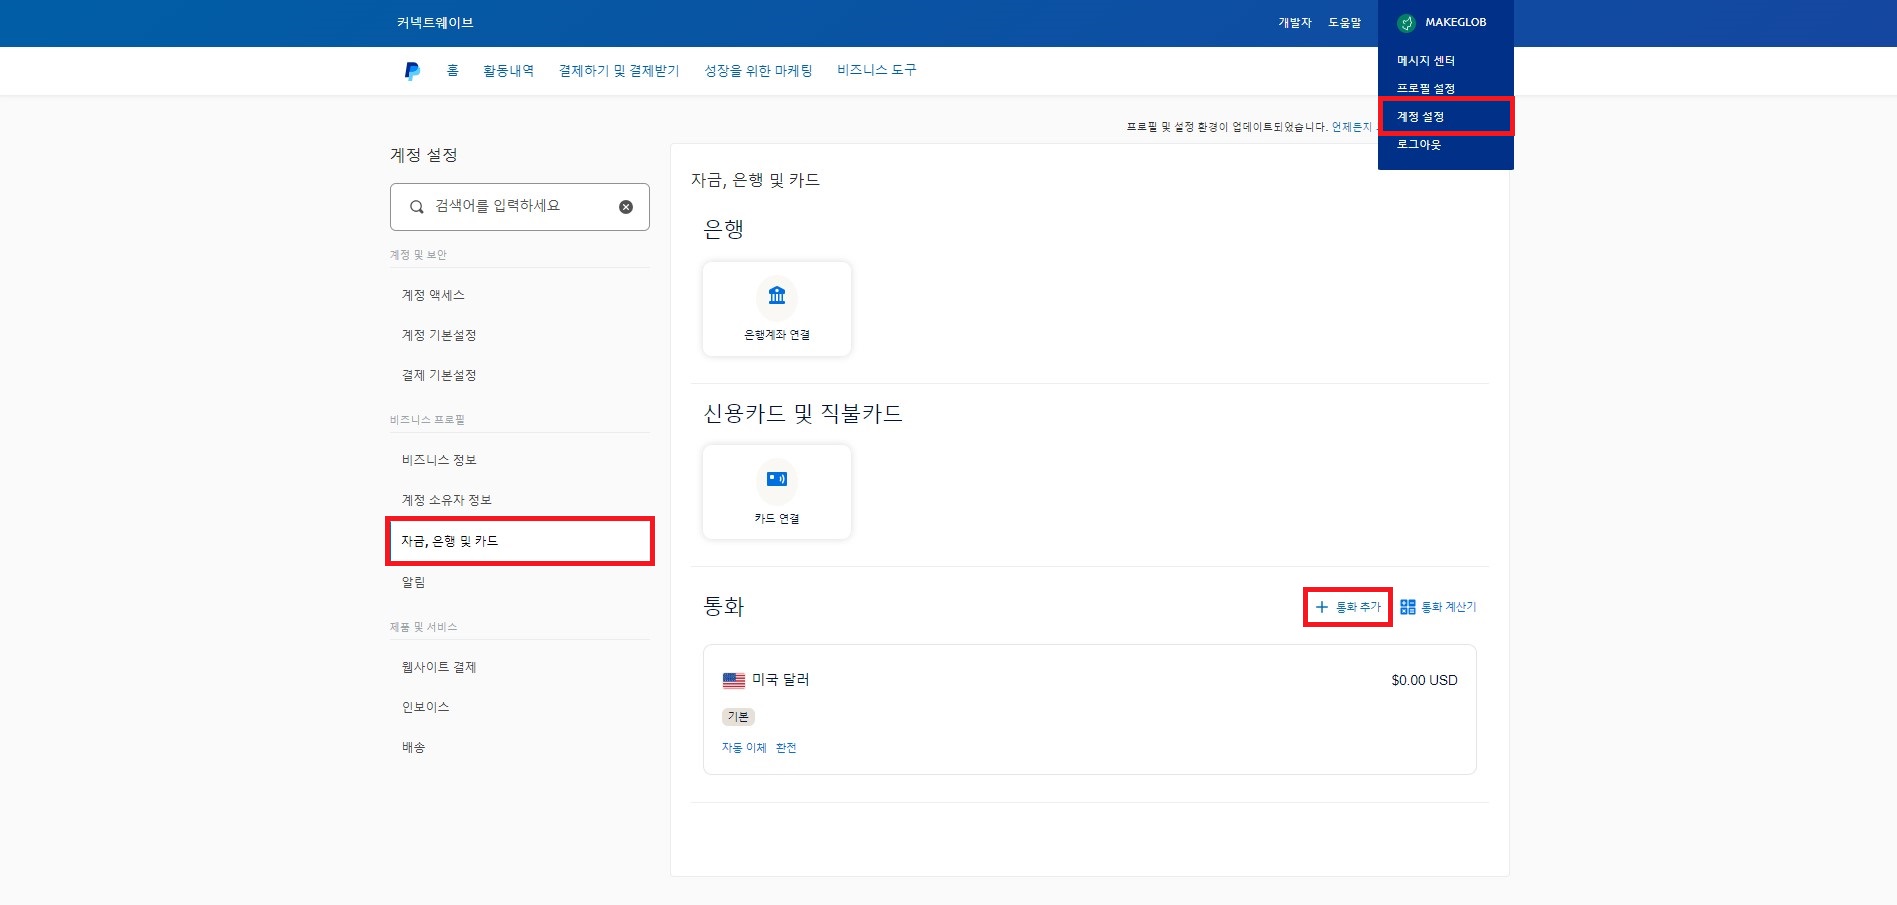Open the currency calculator icon

(1408, 607)
